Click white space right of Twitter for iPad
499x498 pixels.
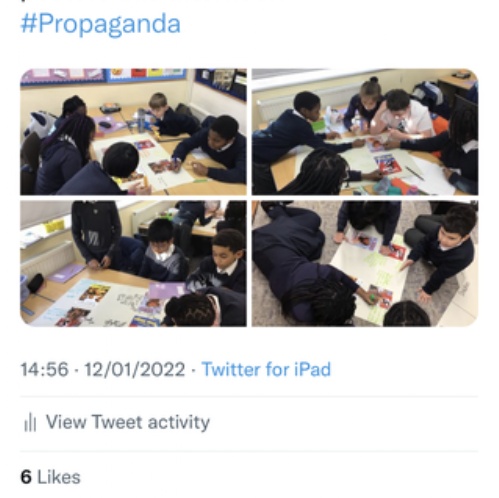405,369
